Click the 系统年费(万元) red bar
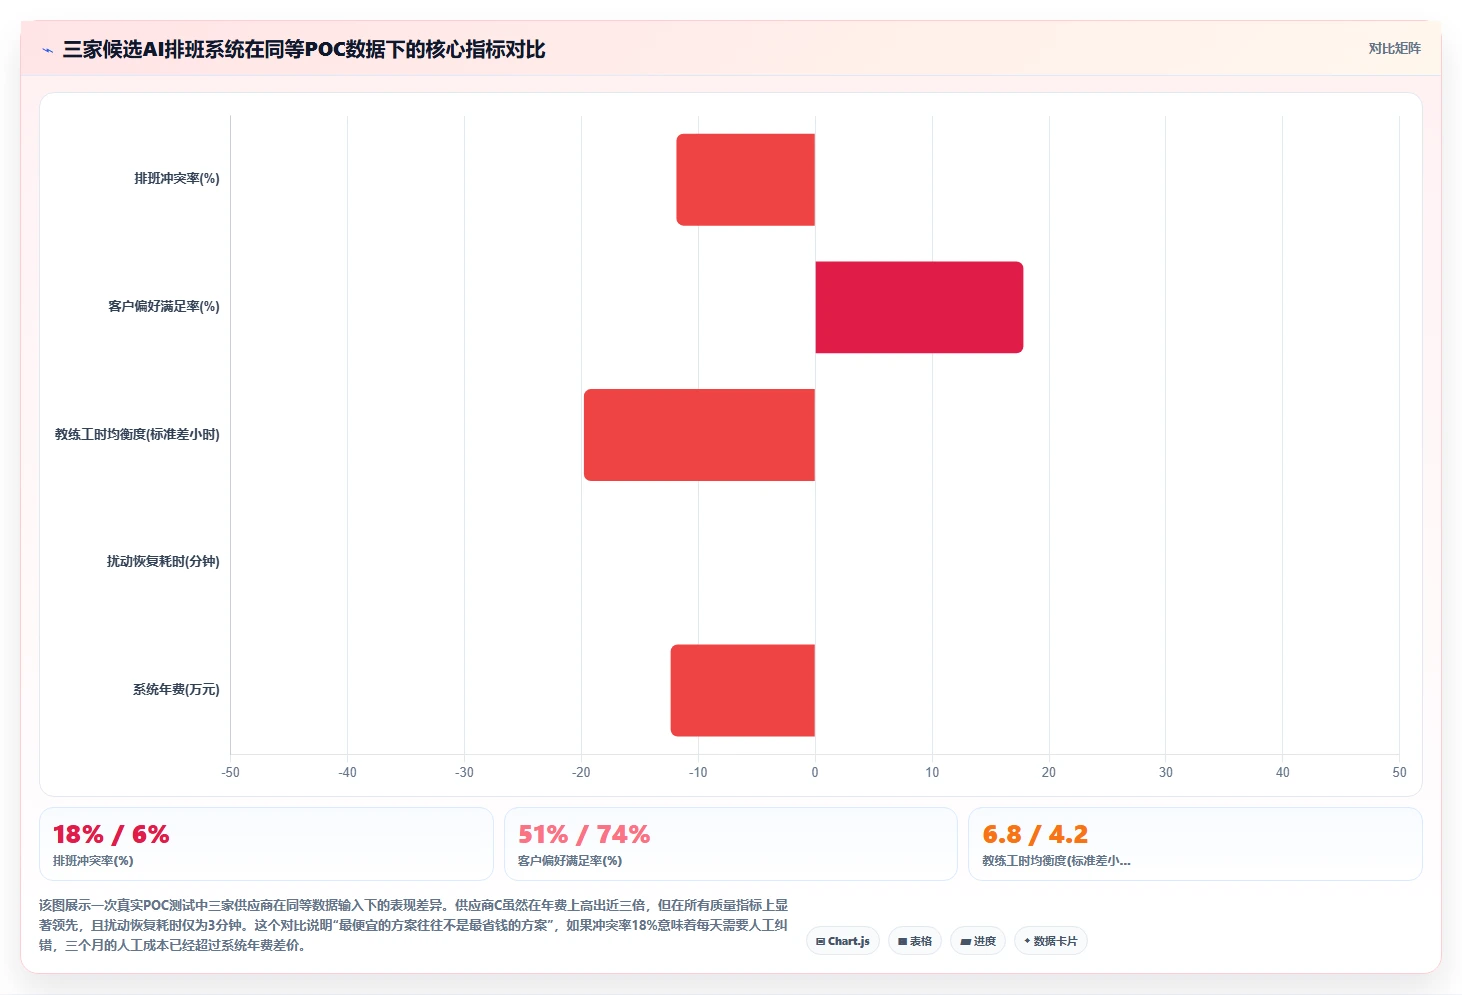 [x=743, y=690]
